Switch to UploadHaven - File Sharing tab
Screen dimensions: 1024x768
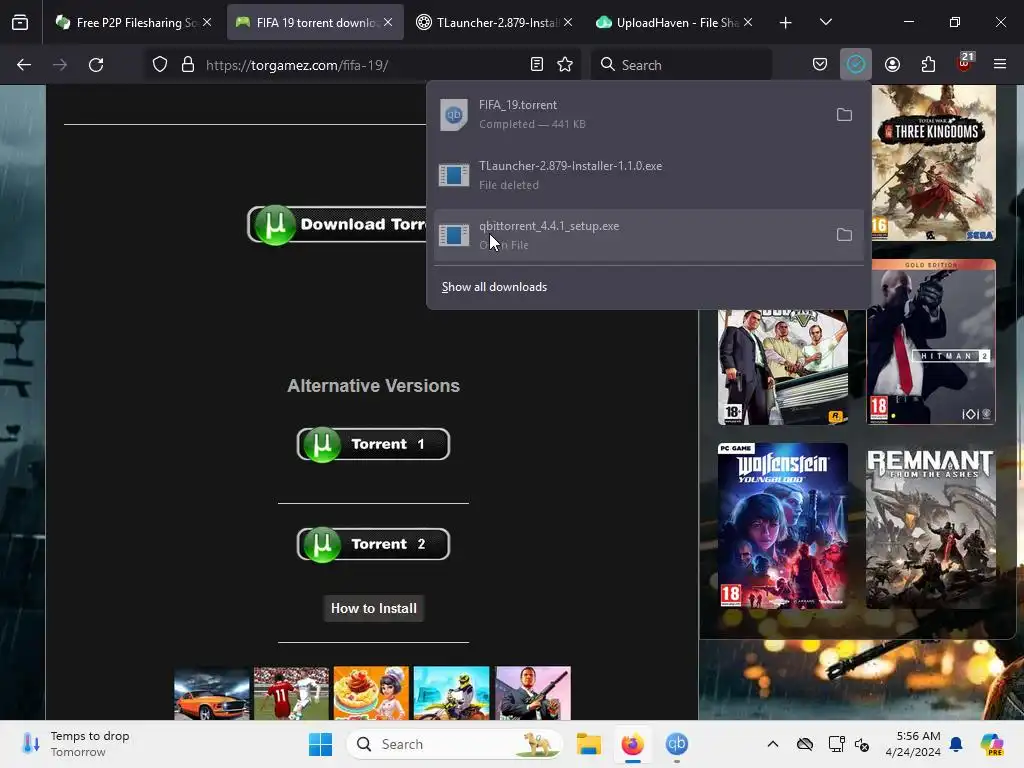tap(675, 23)
